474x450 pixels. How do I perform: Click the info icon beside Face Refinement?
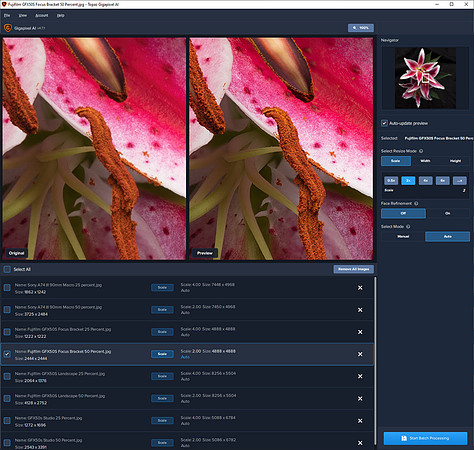click(x=416, y=203)
